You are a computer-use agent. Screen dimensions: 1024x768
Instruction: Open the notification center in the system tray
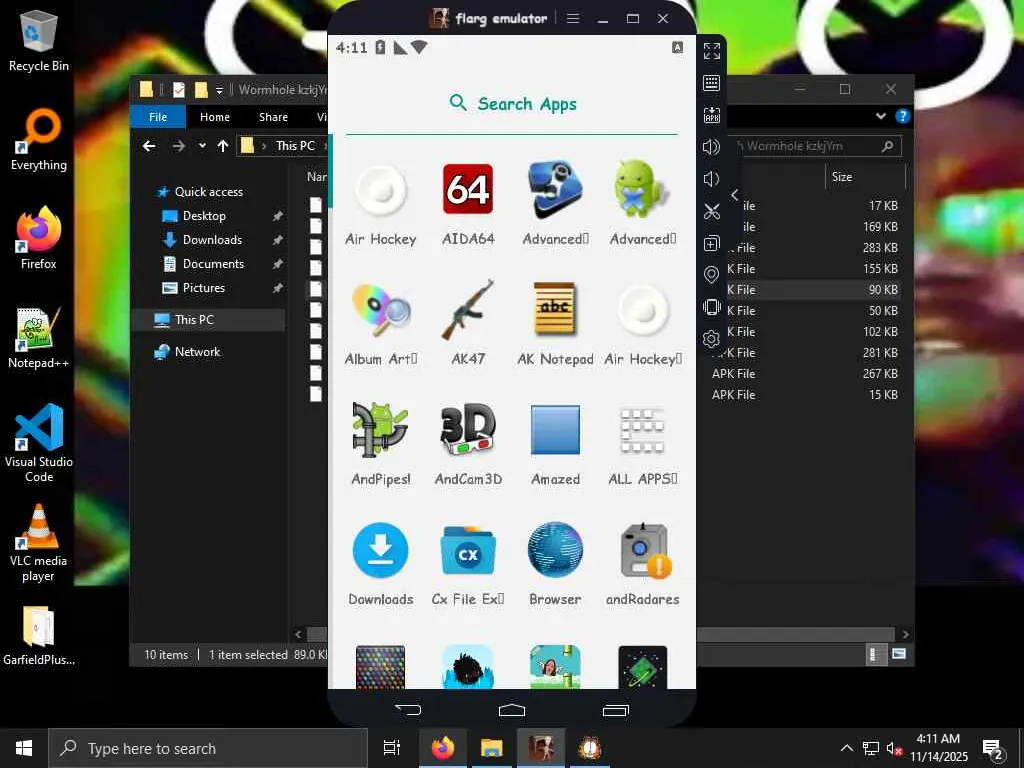(x=994, y=749)
